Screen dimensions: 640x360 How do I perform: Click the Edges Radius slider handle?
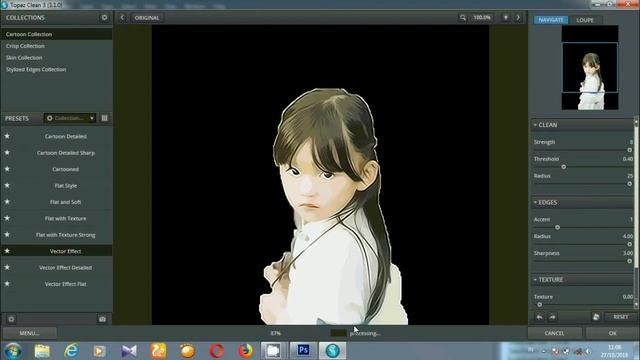[x=629, y=244]
